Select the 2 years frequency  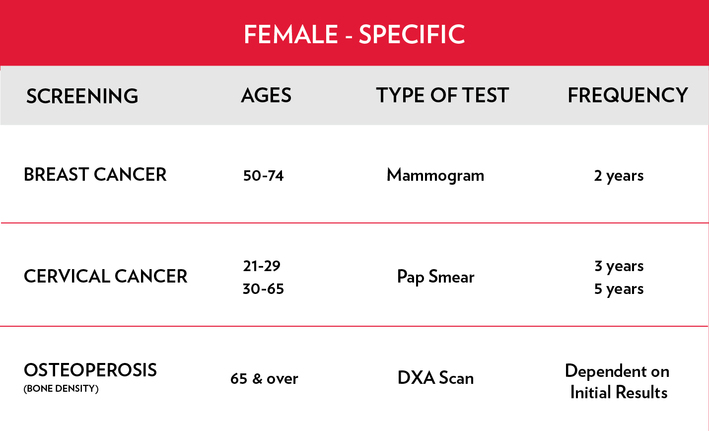click(618, 176)
